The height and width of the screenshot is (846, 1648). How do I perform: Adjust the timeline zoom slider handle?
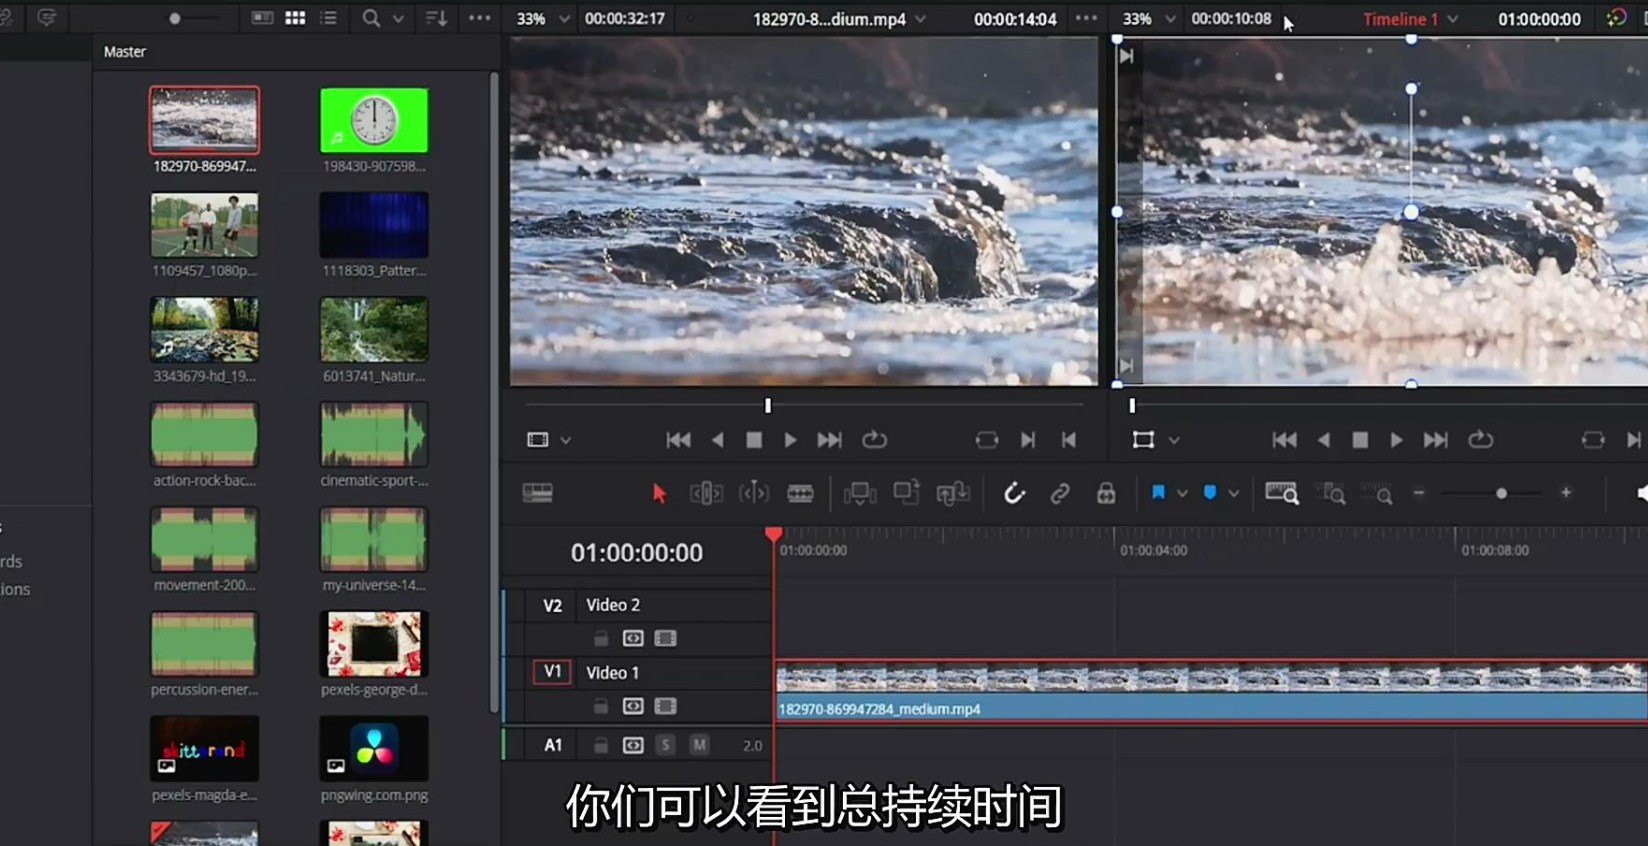click(x=1501, y=493)
